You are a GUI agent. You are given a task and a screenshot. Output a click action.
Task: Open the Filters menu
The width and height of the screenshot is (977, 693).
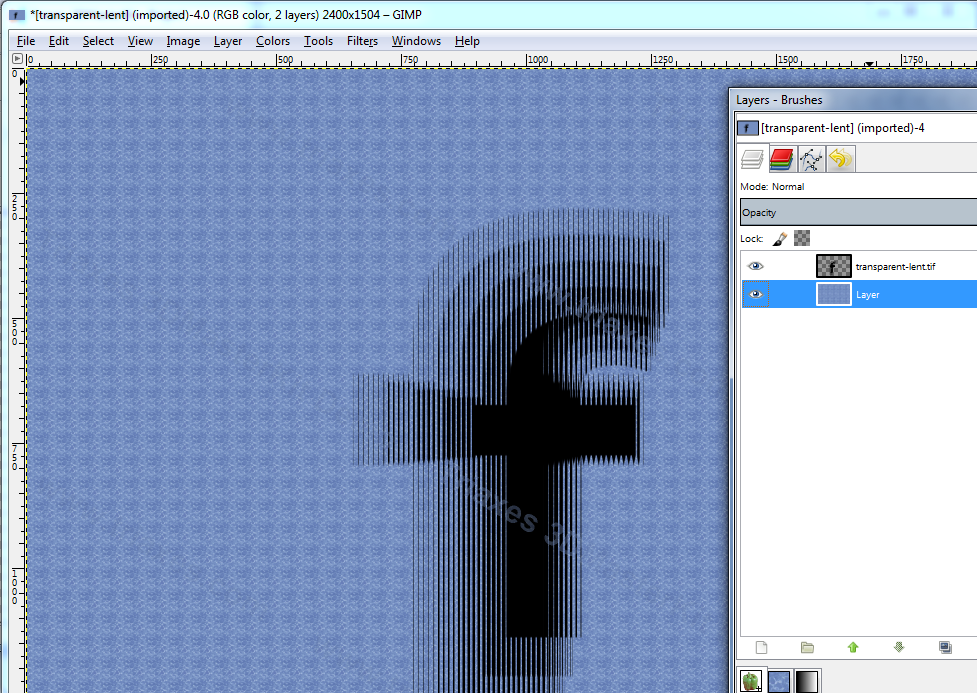[362, 41]
